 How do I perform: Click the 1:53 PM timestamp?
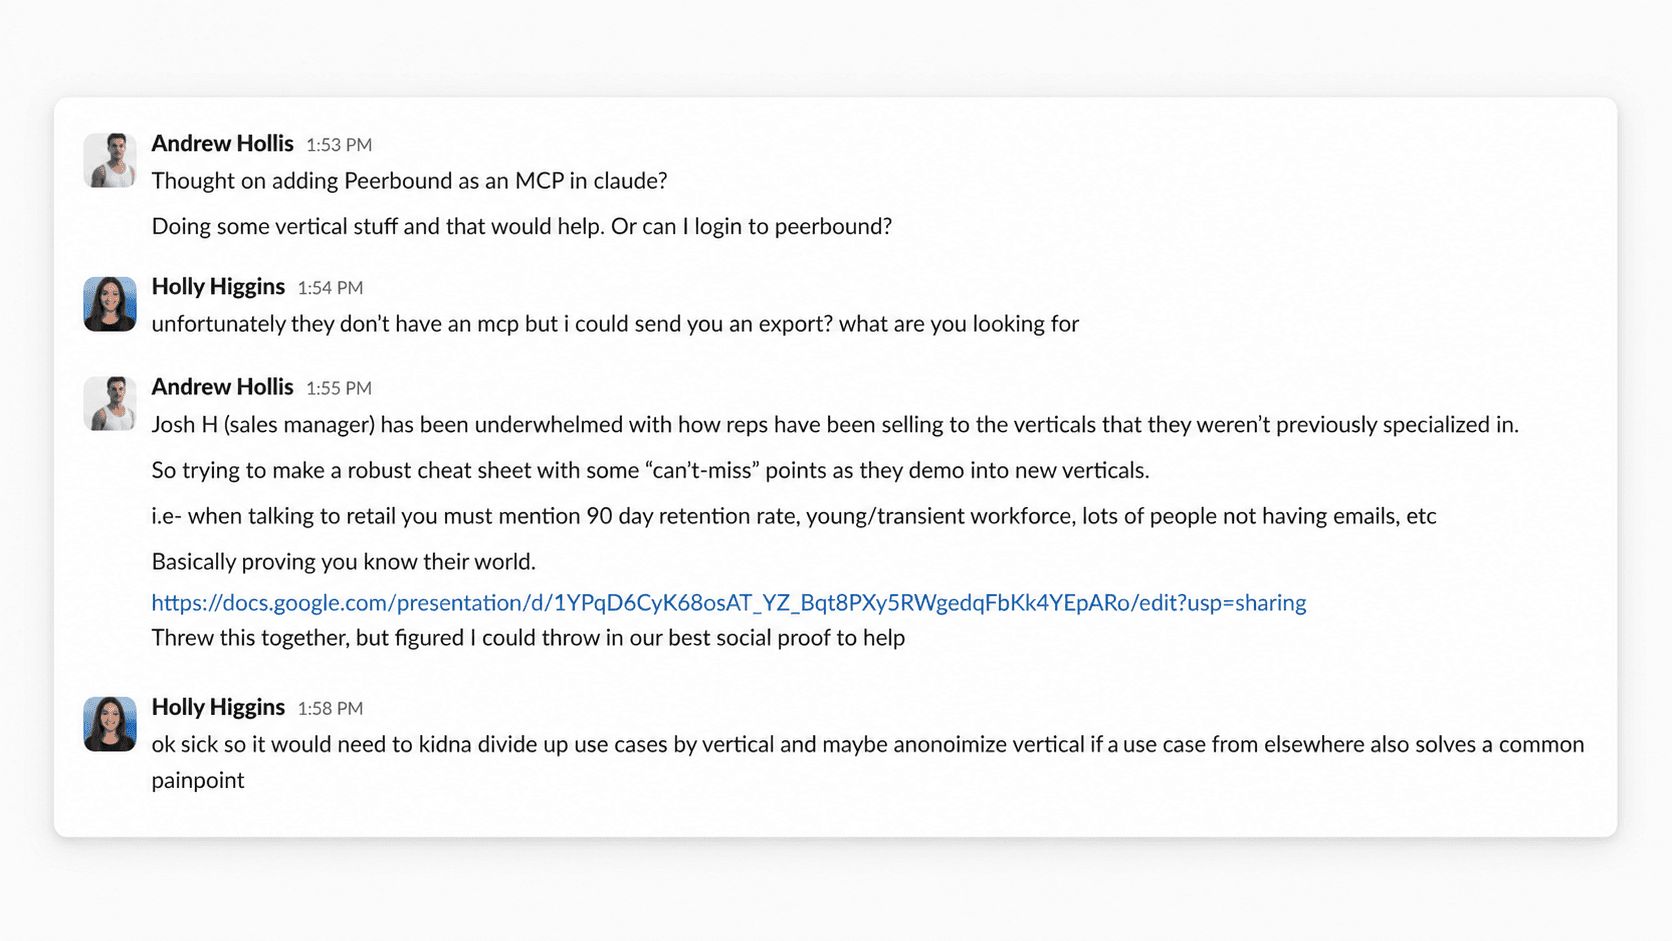click(339, 145)
